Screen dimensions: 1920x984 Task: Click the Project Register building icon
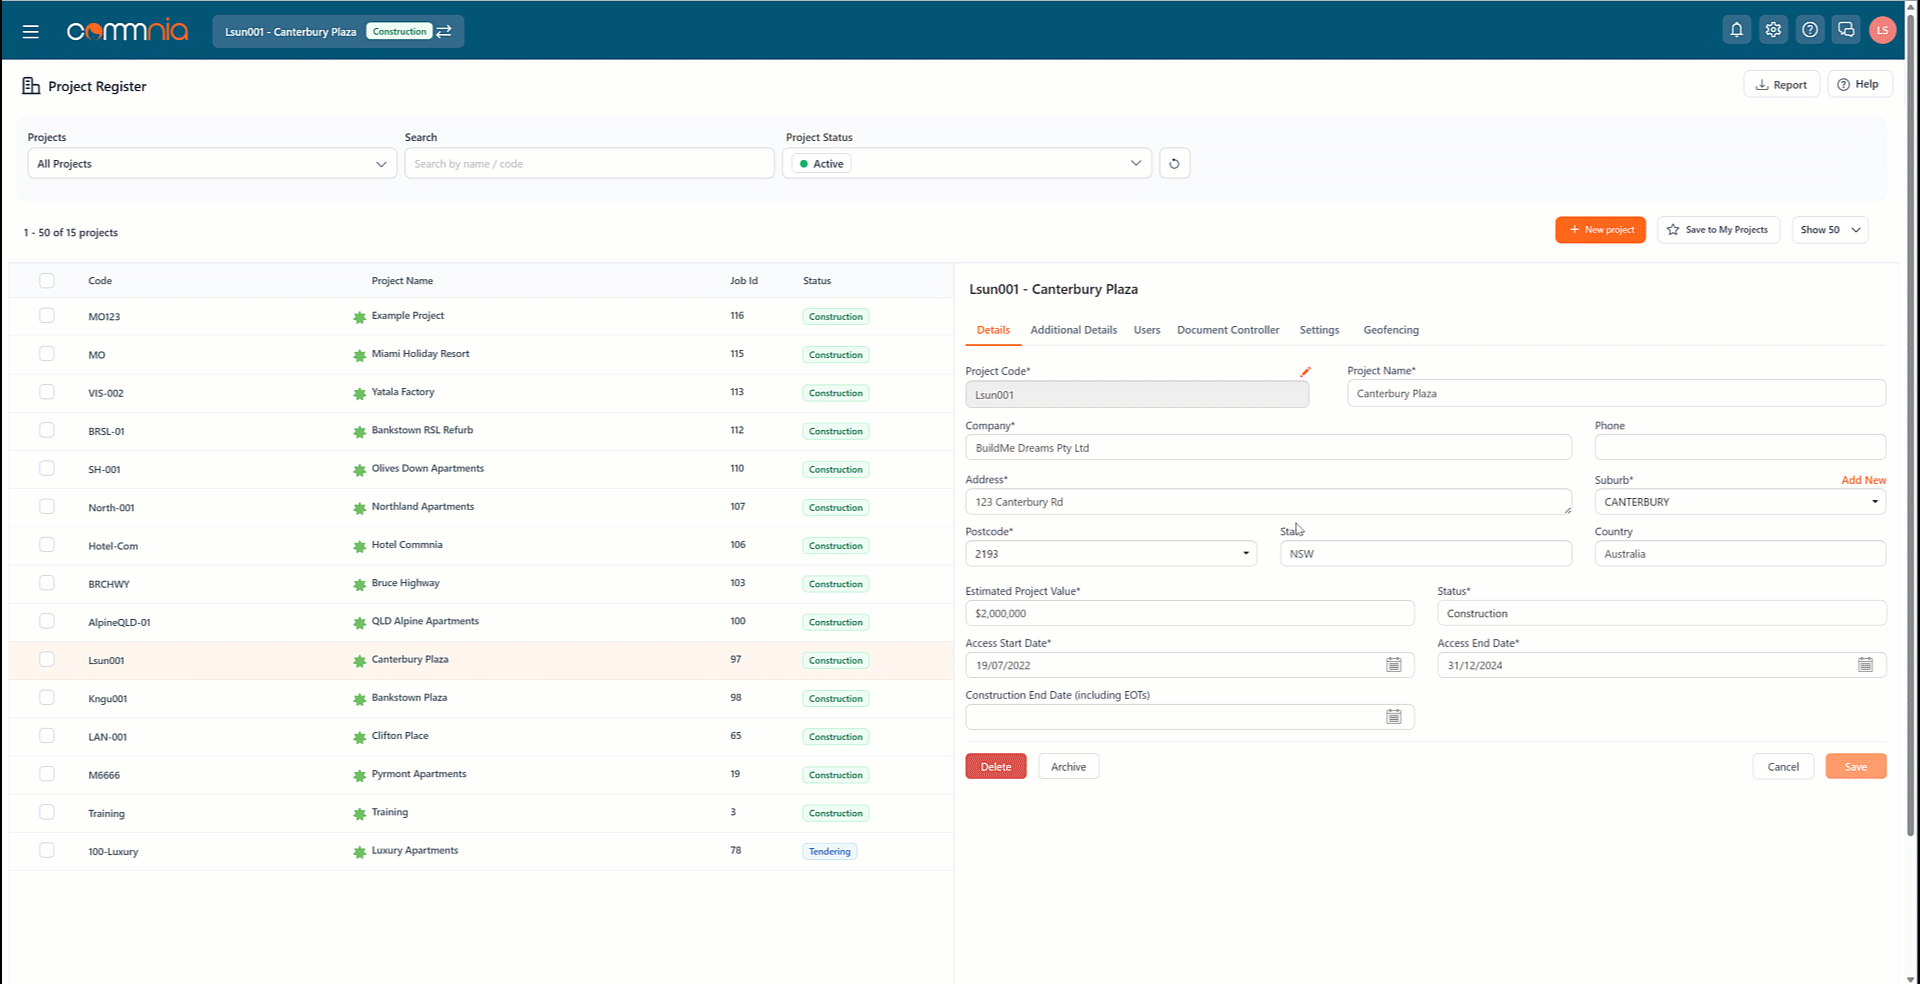click(x=31, y=86)
